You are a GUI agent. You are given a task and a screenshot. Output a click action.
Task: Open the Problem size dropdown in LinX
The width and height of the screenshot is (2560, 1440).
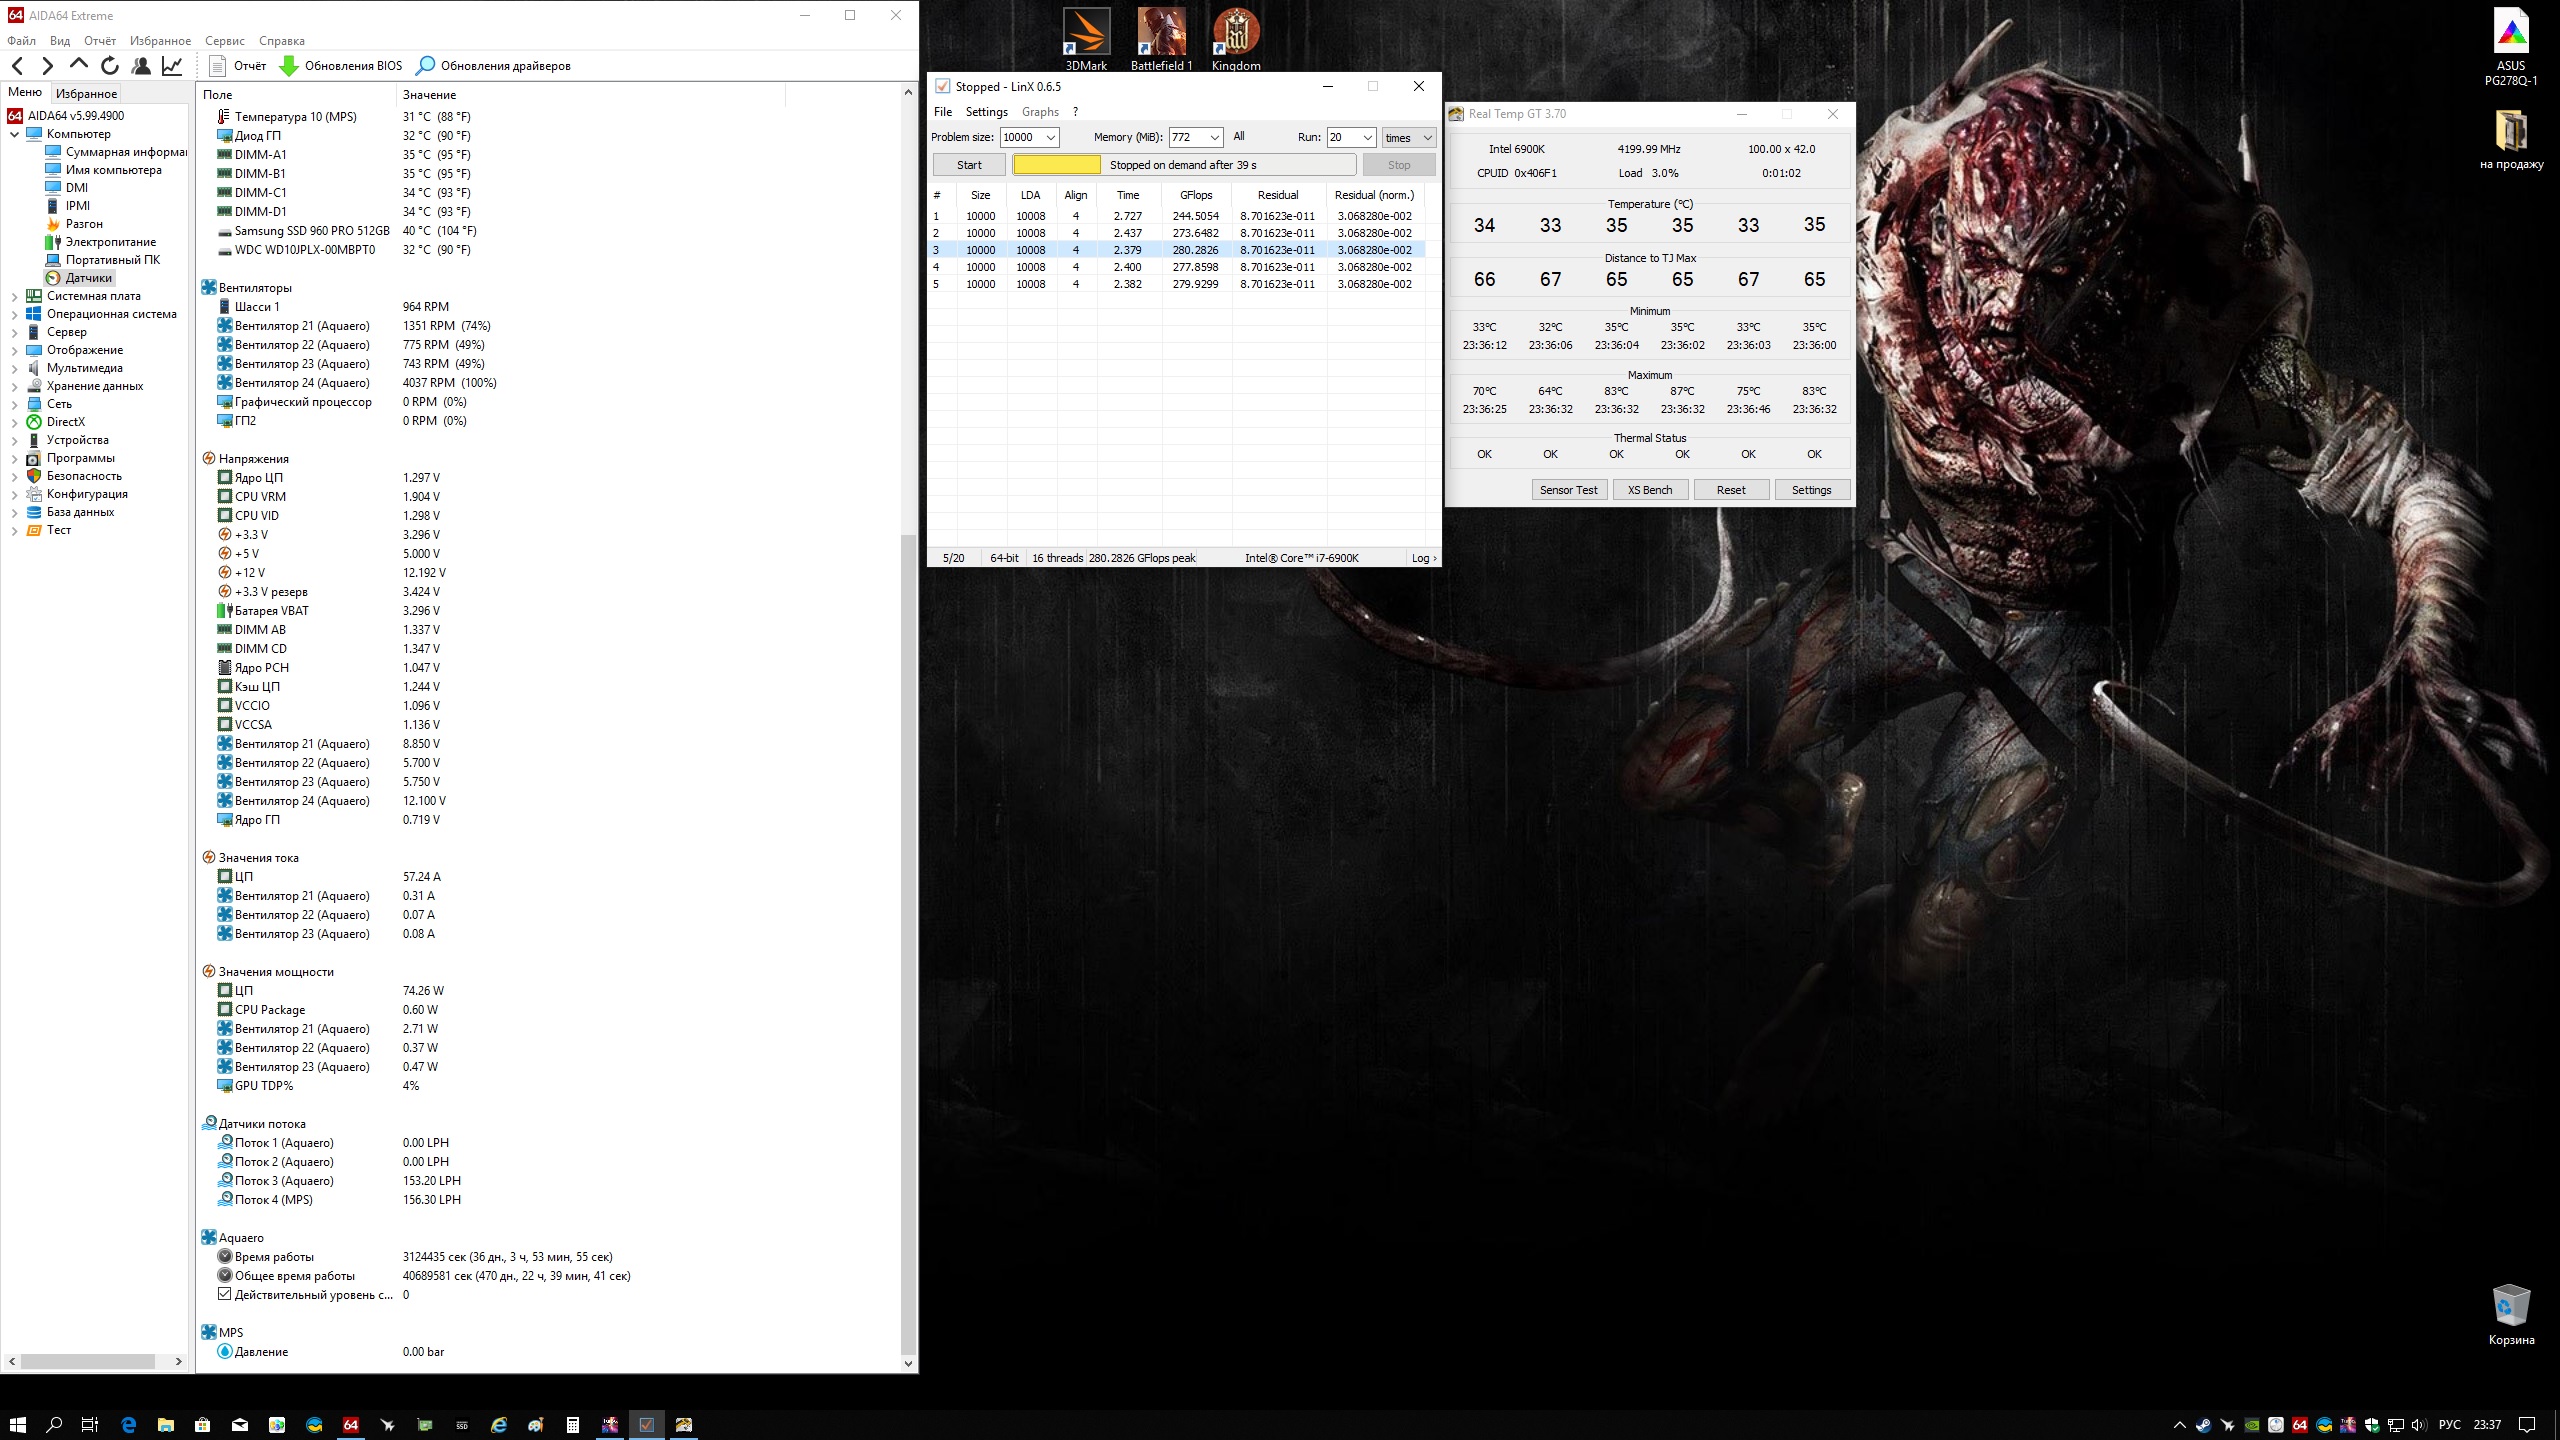pyautogui.click(x=1050, y=138)
